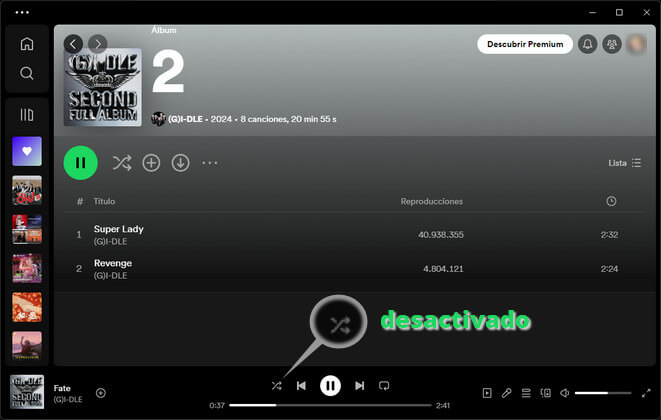Seek in the song progress bar

pyautogui.click(x=330, y=405)
